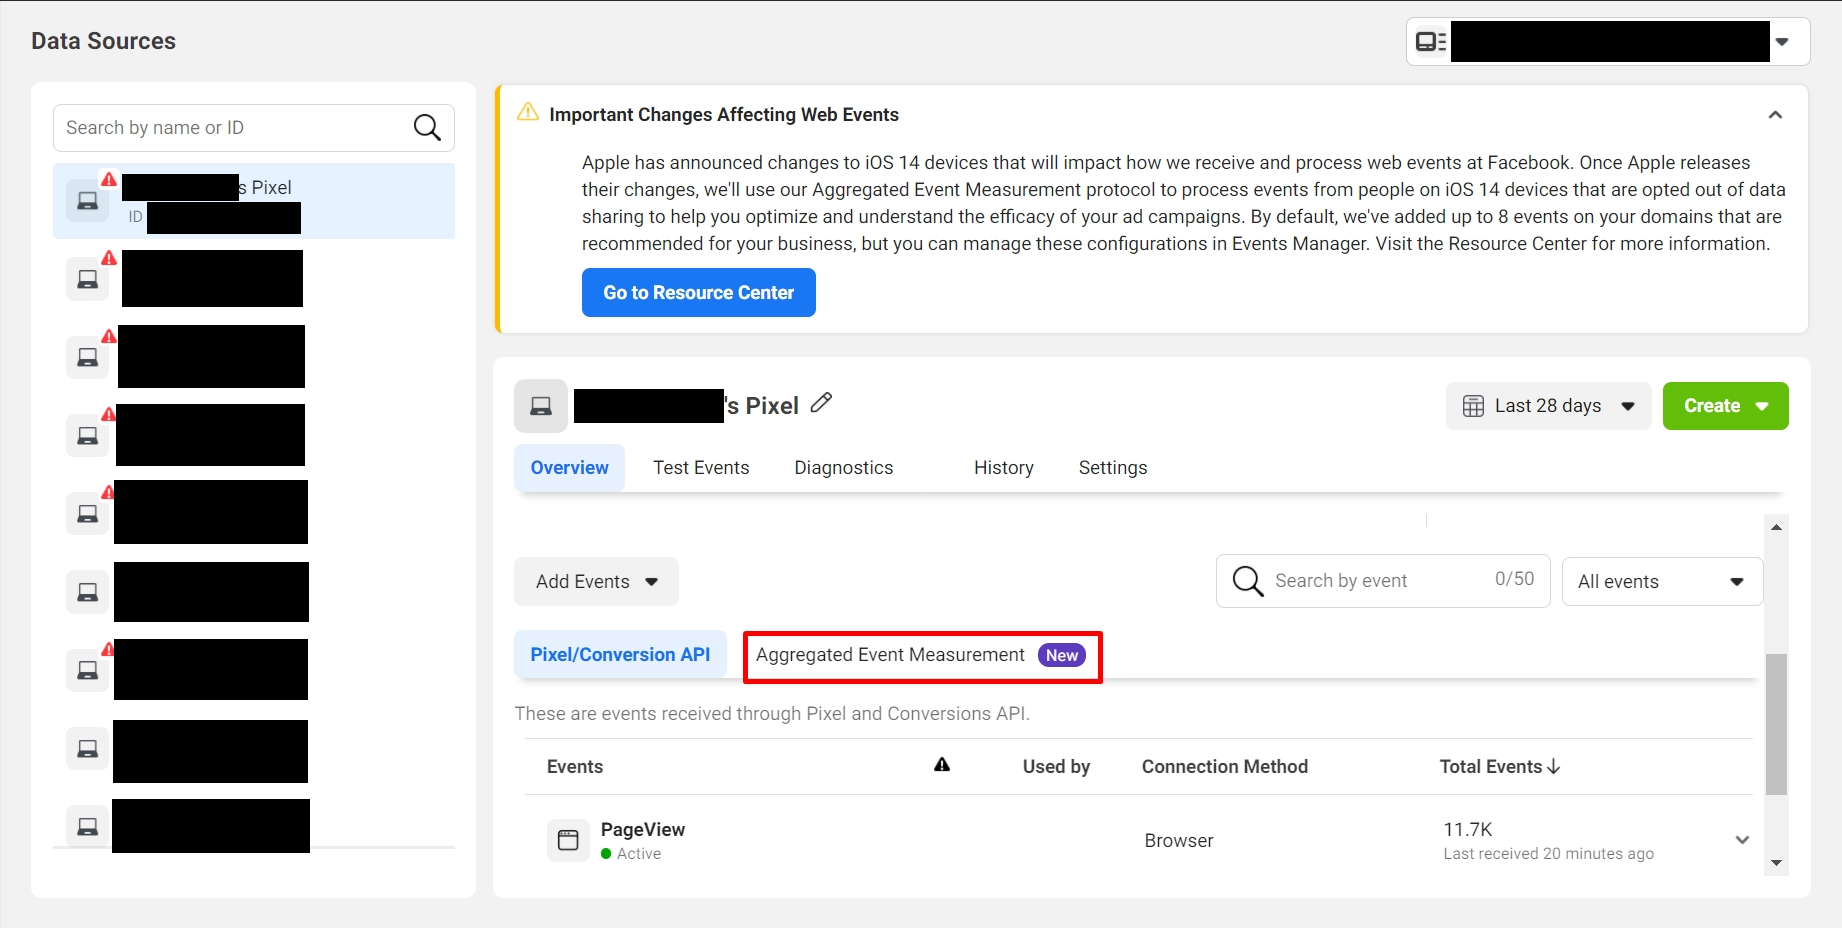Focus the Search by event field
Image resolution: width=1842 pixels, height=928 pixels.
1383,581
